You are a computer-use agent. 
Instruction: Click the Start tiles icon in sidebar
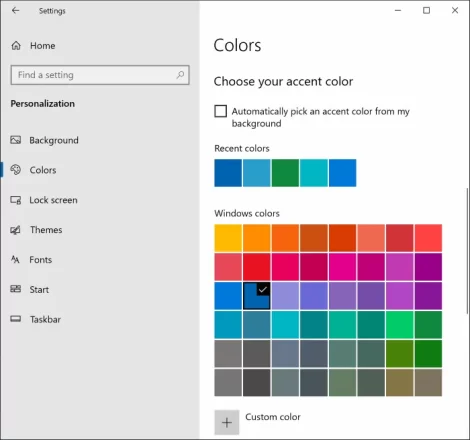(16, 289)
